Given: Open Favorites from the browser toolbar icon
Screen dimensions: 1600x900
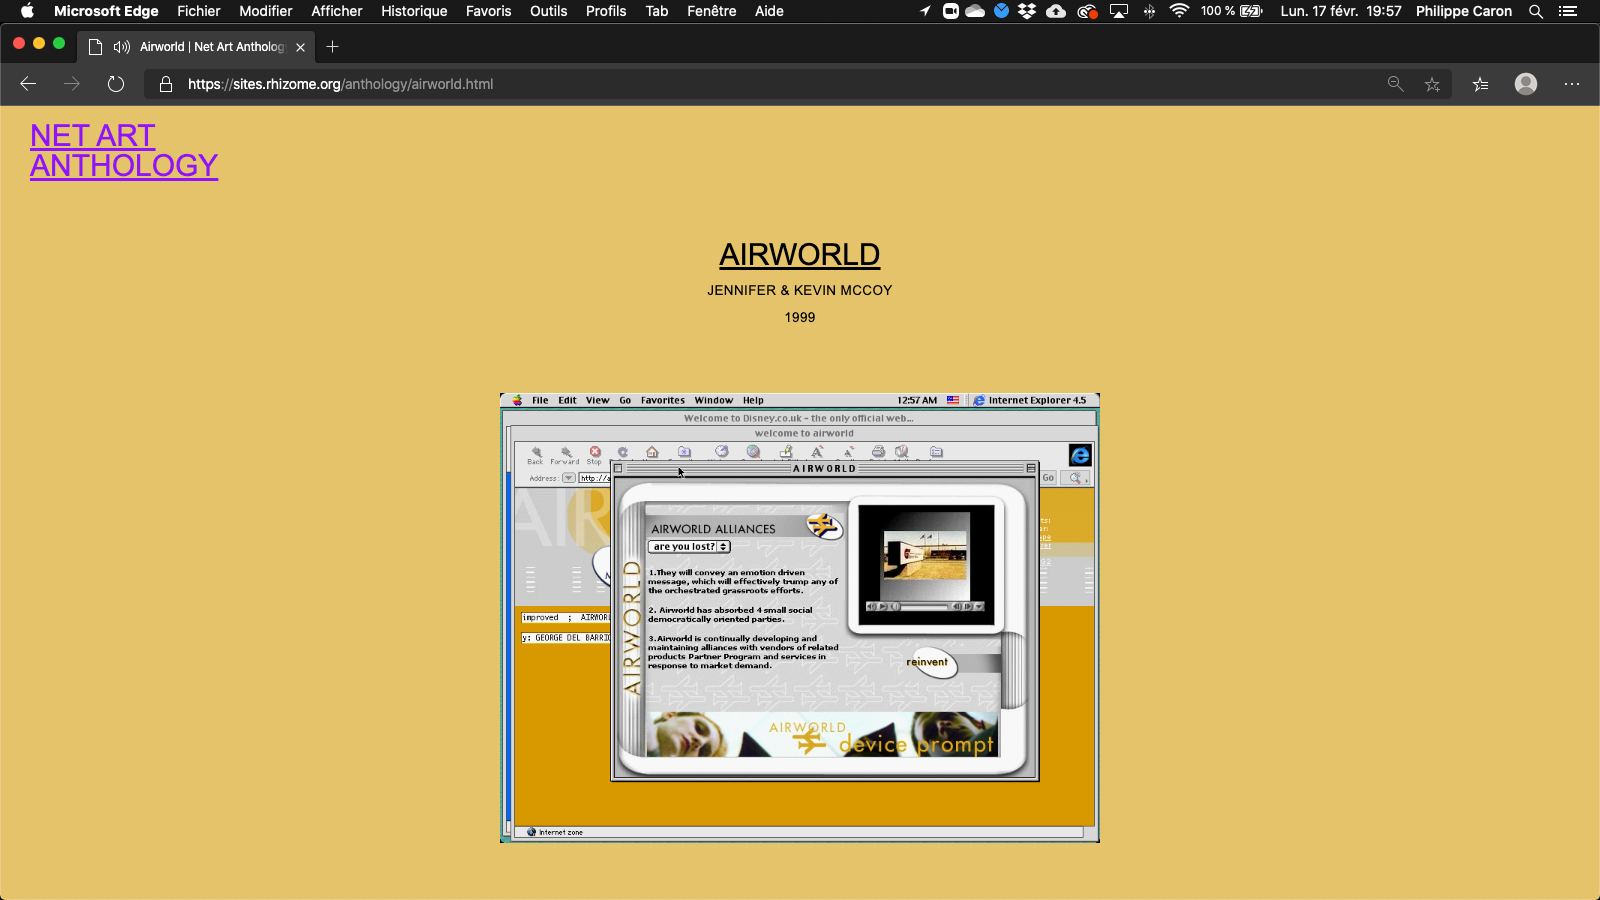Looking at the screenshot, I should pos(684,452).
